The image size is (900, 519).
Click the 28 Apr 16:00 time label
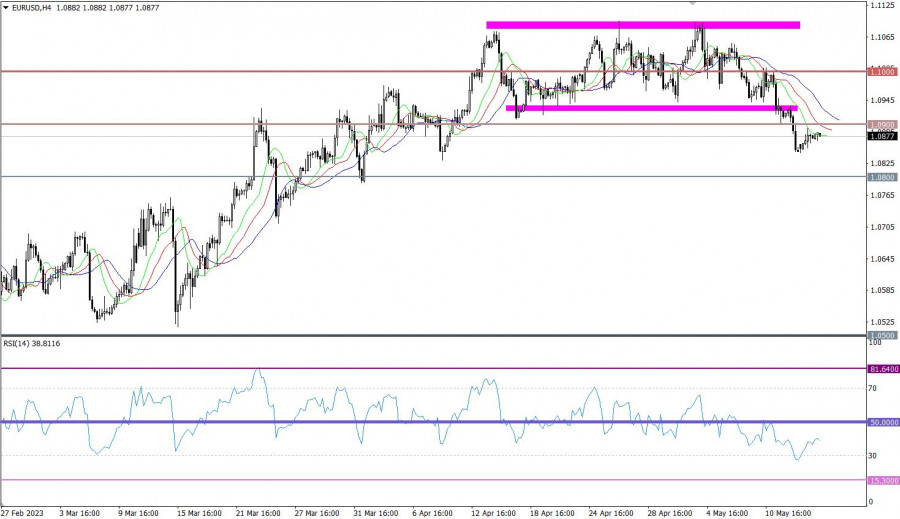pos(670,513)
